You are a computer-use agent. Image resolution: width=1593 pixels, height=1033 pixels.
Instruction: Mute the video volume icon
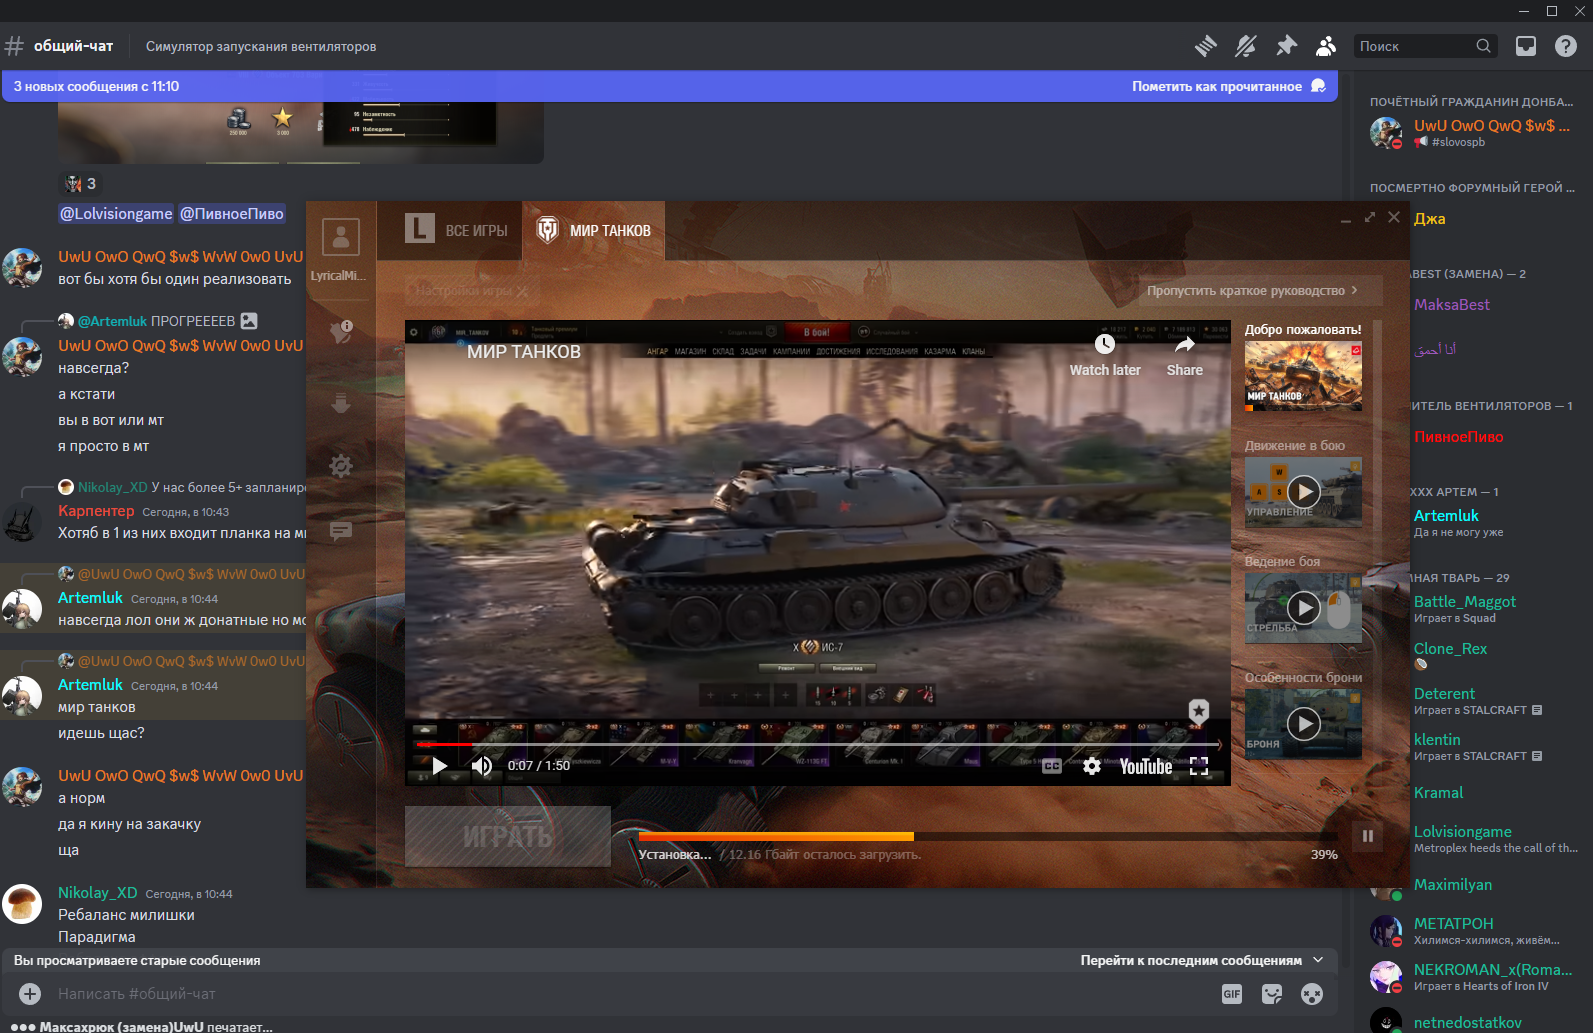482,766
